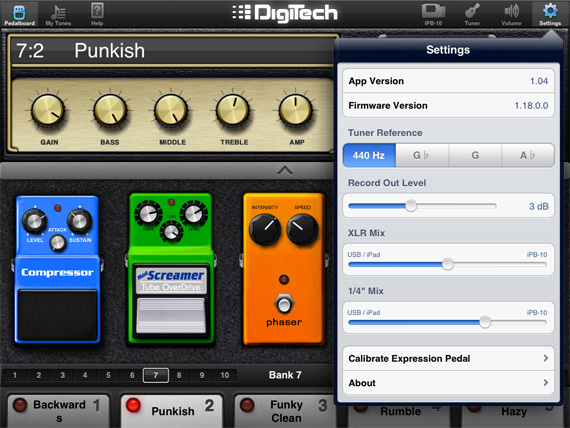This screenshot has width=570, height=428.
Task: Select G♭ tuner reference
Action: (x=422, y=156)
